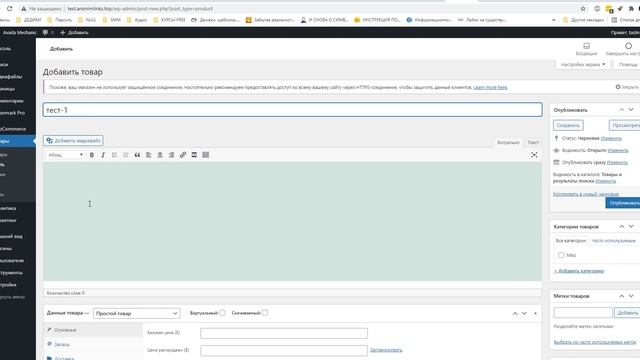Screen dimensions: 640x360
Task: Tick the Misc category checkbox
Action: click(561, 255)
